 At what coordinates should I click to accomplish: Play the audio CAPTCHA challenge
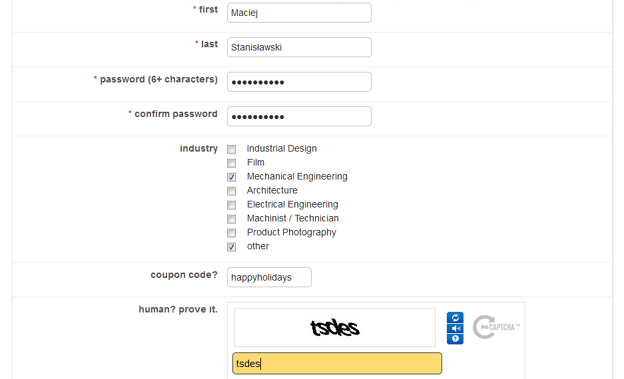point(455,328)
